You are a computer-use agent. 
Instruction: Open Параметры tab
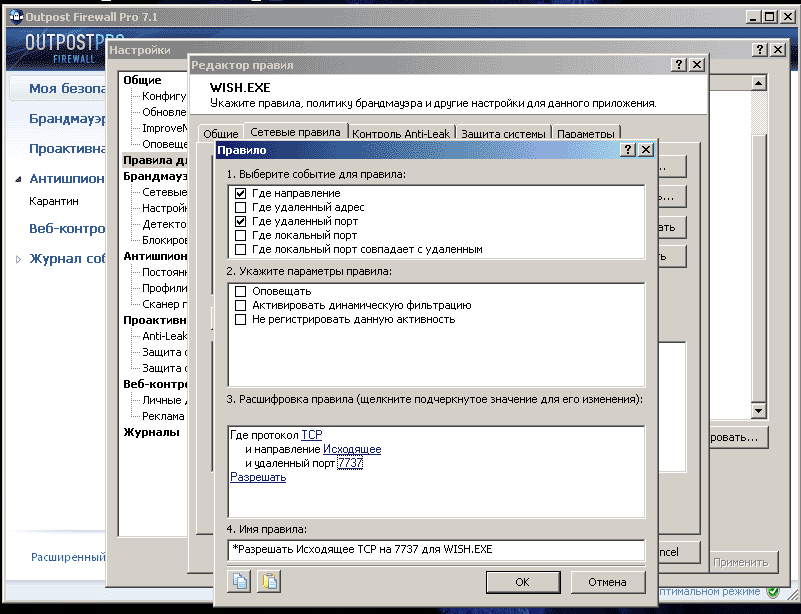(585, 134)
